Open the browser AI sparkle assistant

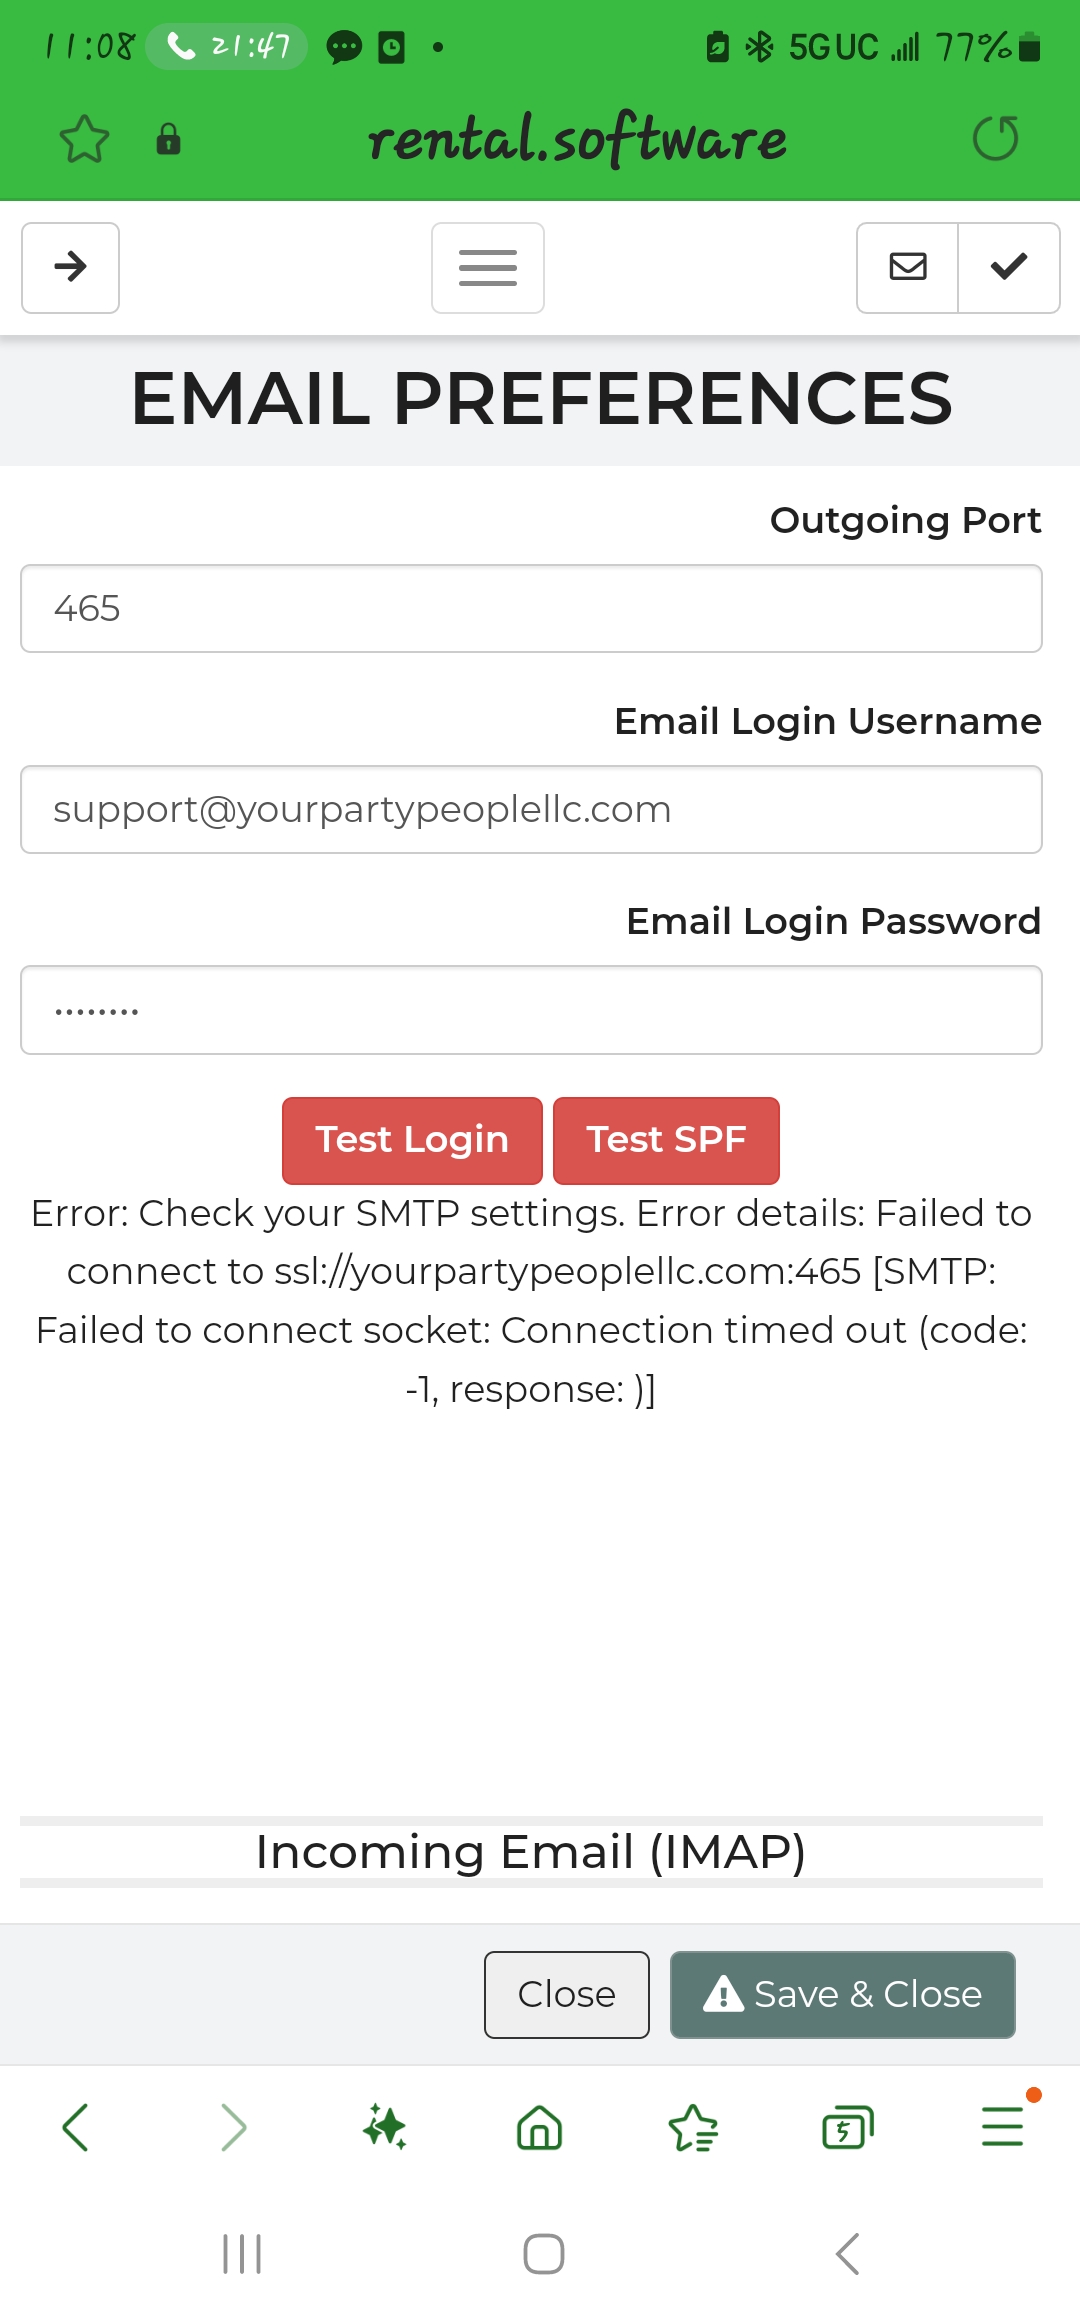coord(385,2127)
